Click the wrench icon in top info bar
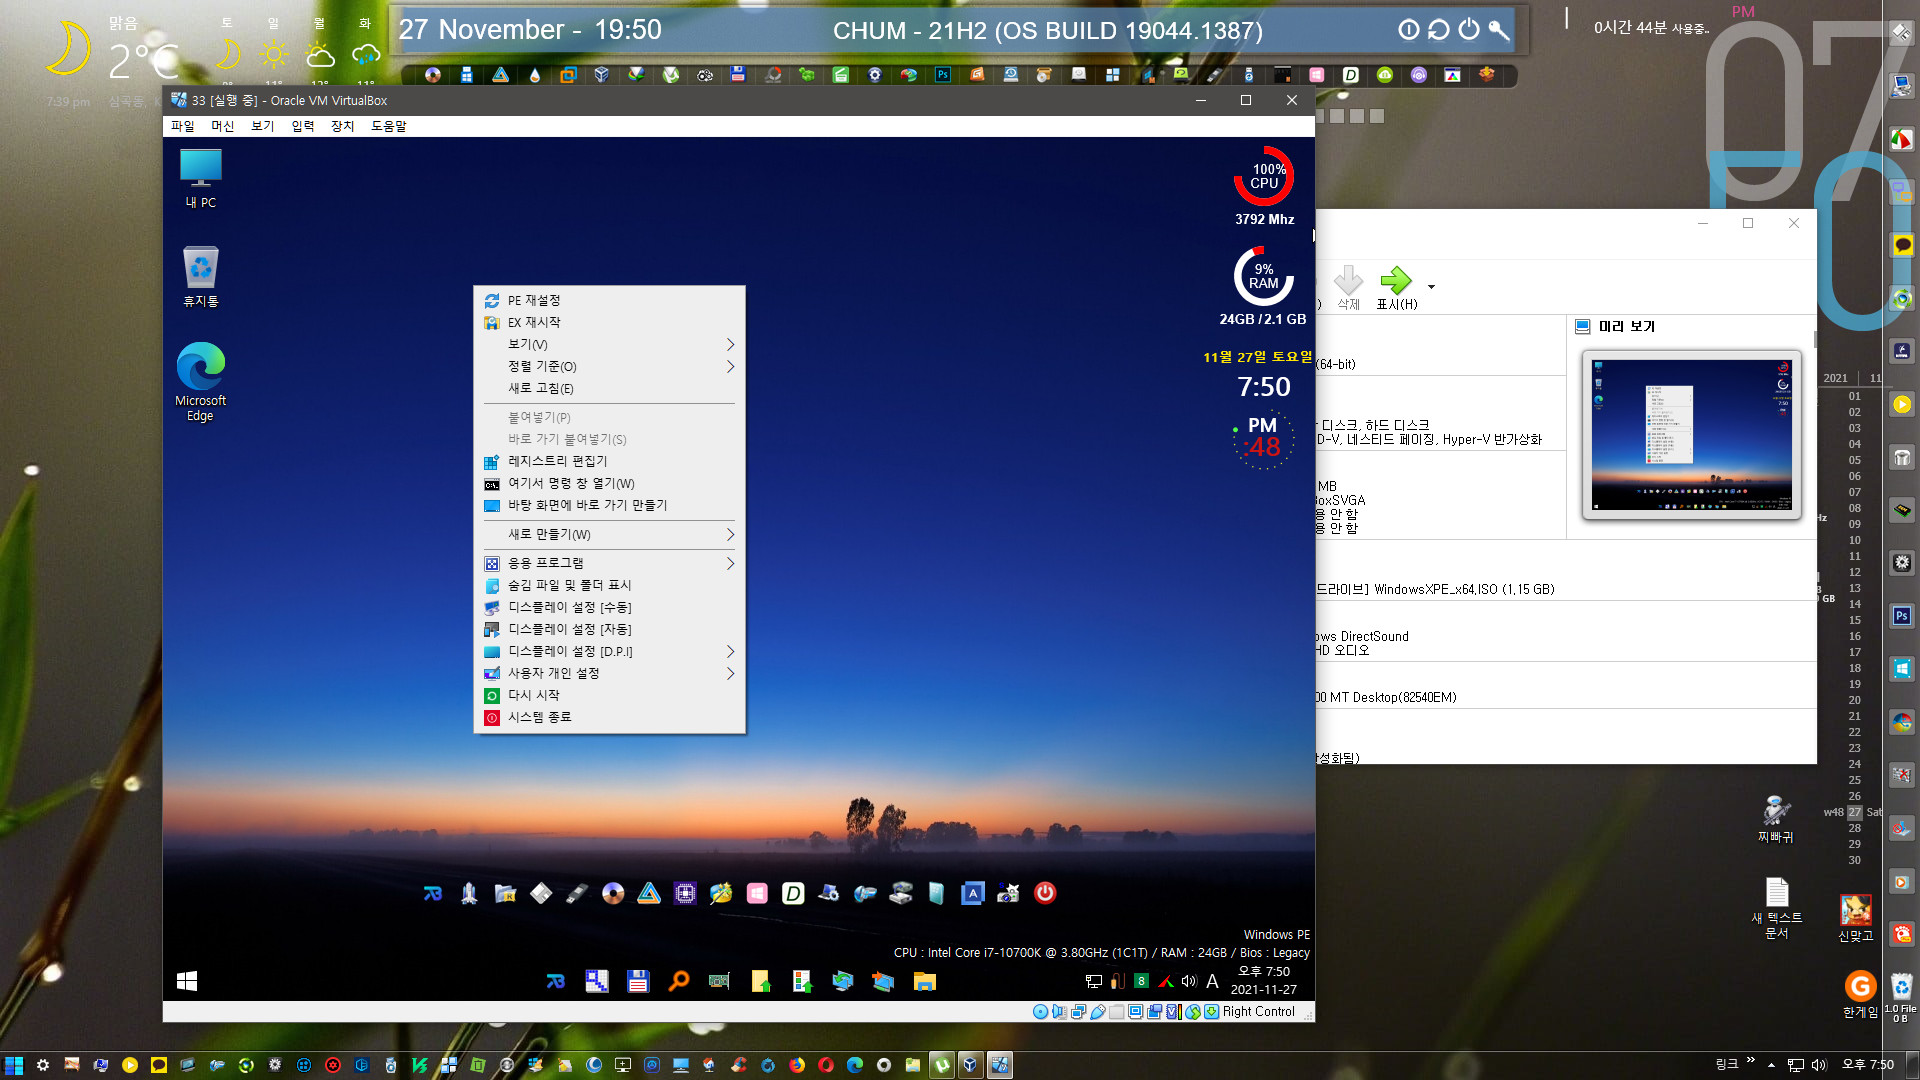Image resolution: width=1920 pixels, height=1080 pixels. [x=1498, y=29]
